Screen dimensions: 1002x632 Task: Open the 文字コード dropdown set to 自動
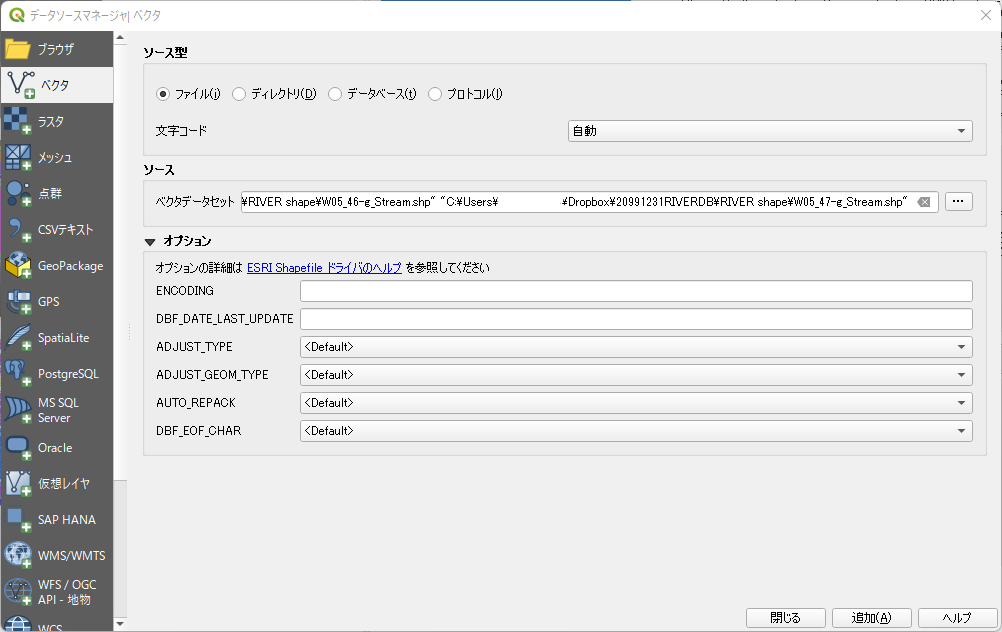click(769, 131)
